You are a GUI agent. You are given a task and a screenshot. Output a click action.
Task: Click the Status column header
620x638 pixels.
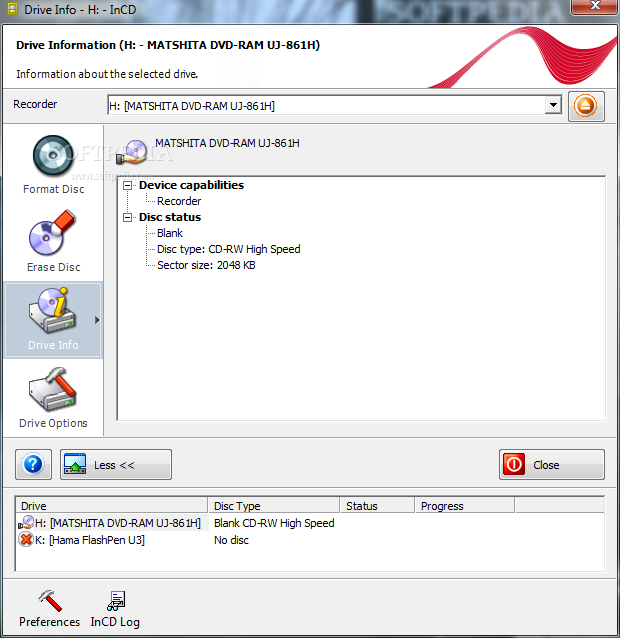pos(377,506)
